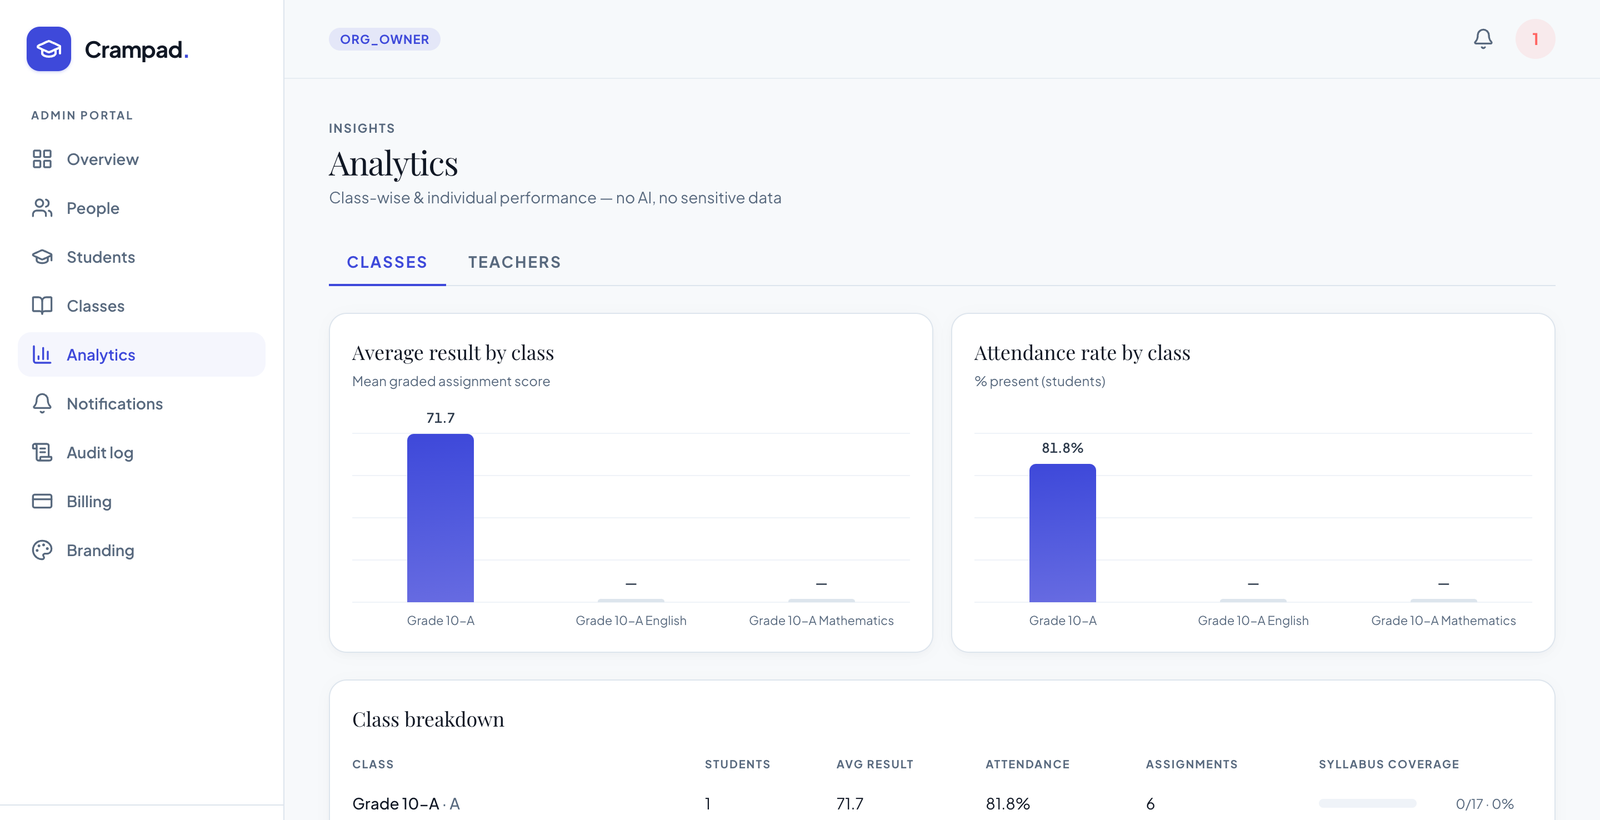Open Students in the sidebar
This screenshot has width=1600, height=820.
pyautogui.click(x=142, y=257)
